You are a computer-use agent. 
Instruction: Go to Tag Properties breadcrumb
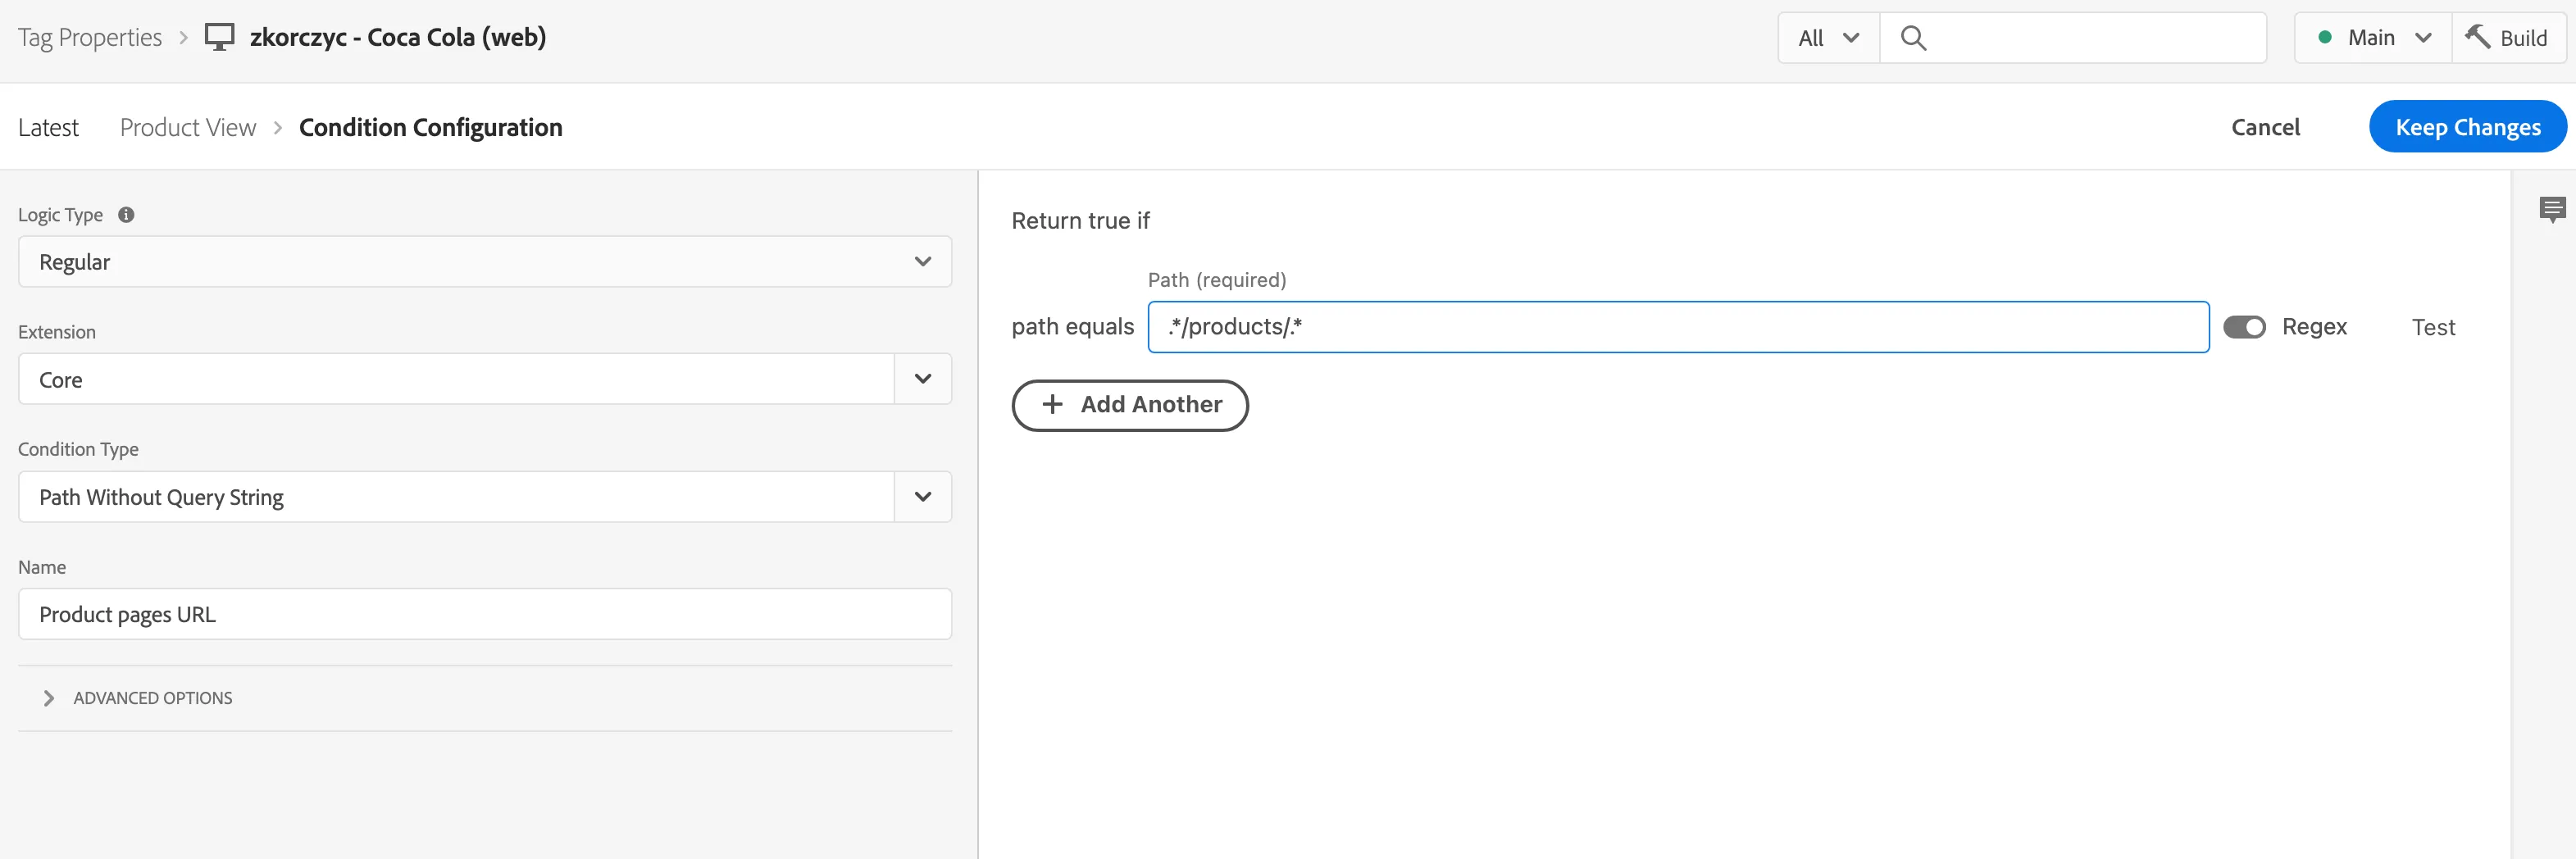pos(90,38)
